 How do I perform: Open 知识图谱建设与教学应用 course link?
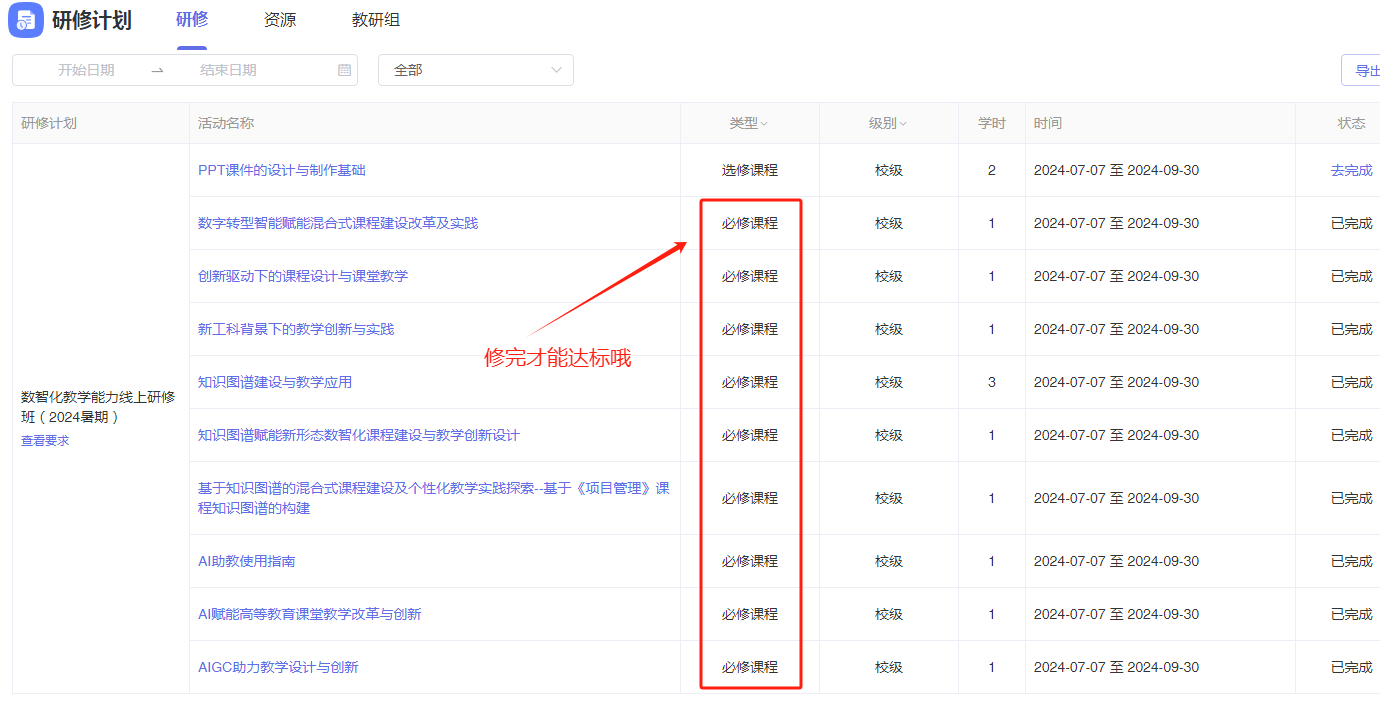[x=275, y=382]
